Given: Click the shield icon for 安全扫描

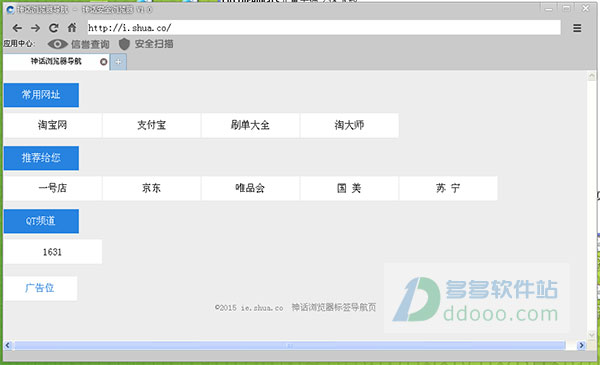Looking at the screenshot, I should pyautogui.click(x=124, y=44).
